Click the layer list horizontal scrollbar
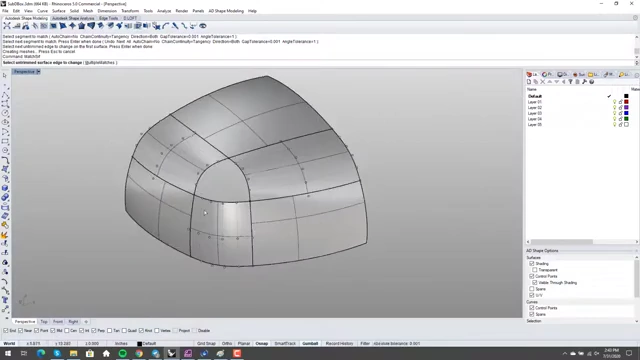 pos(562,242)
